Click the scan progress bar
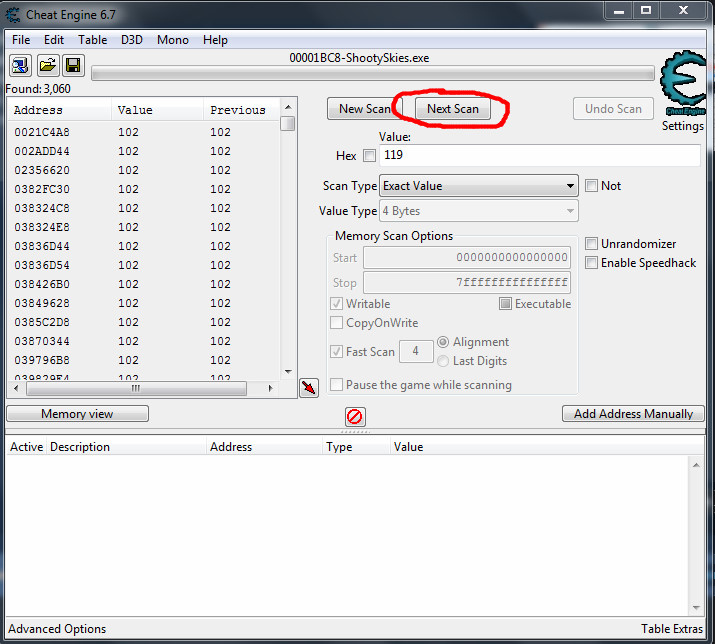 point(373,73)
